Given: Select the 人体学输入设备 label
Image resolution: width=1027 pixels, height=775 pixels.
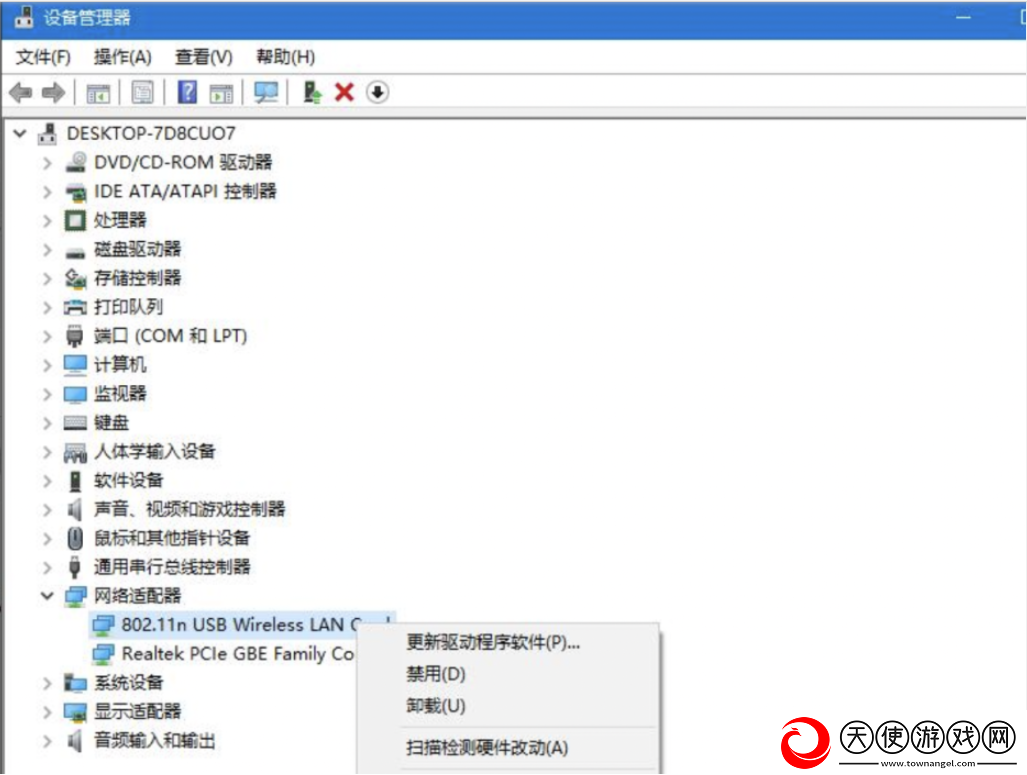Looking at the screenshot, I should pyautogui.click(x=155, y=452).
